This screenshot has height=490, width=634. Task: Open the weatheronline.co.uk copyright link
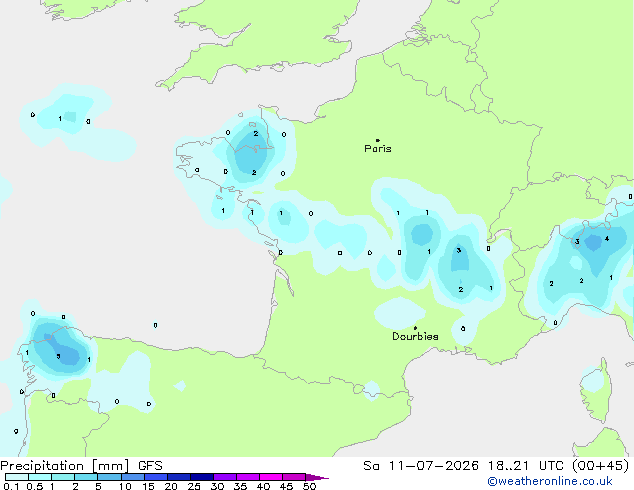pos(550,481)
